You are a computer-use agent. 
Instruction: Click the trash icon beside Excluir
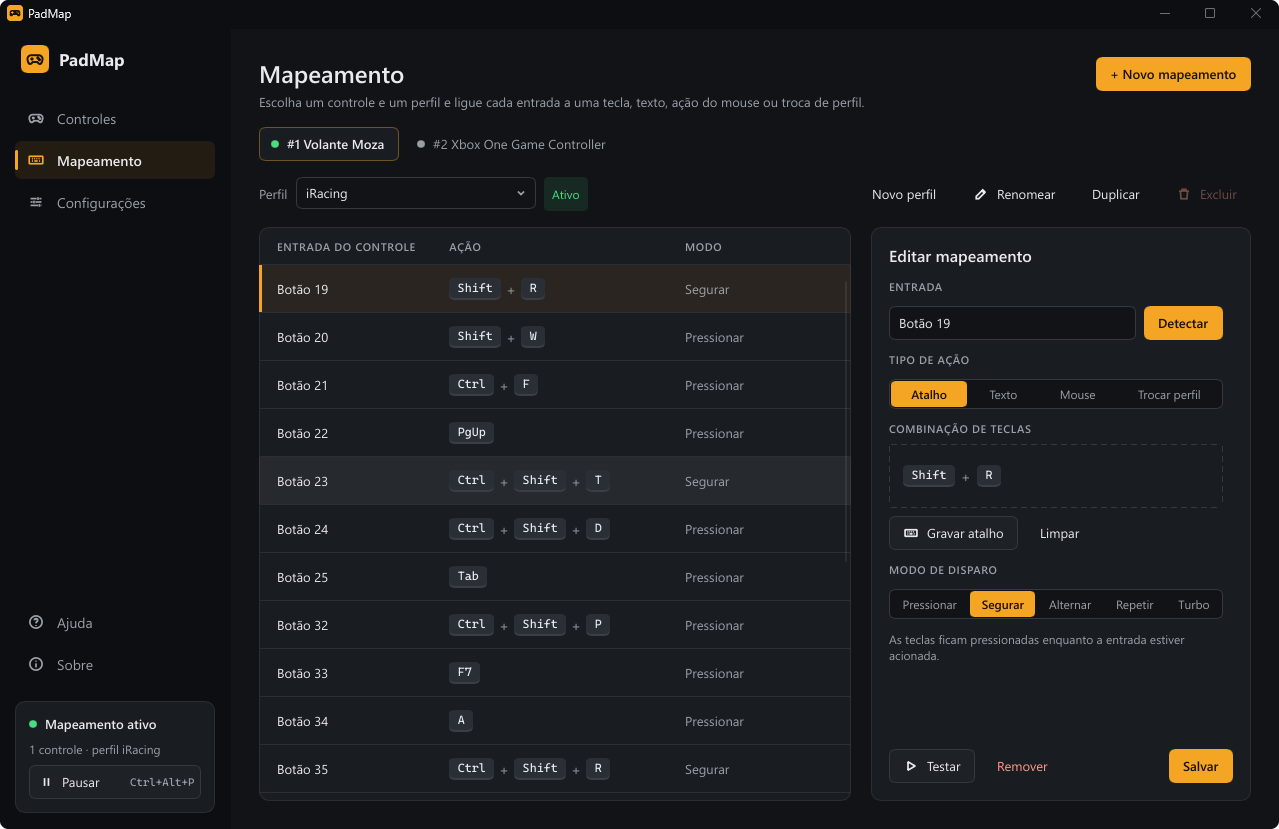pos(1184,195)
